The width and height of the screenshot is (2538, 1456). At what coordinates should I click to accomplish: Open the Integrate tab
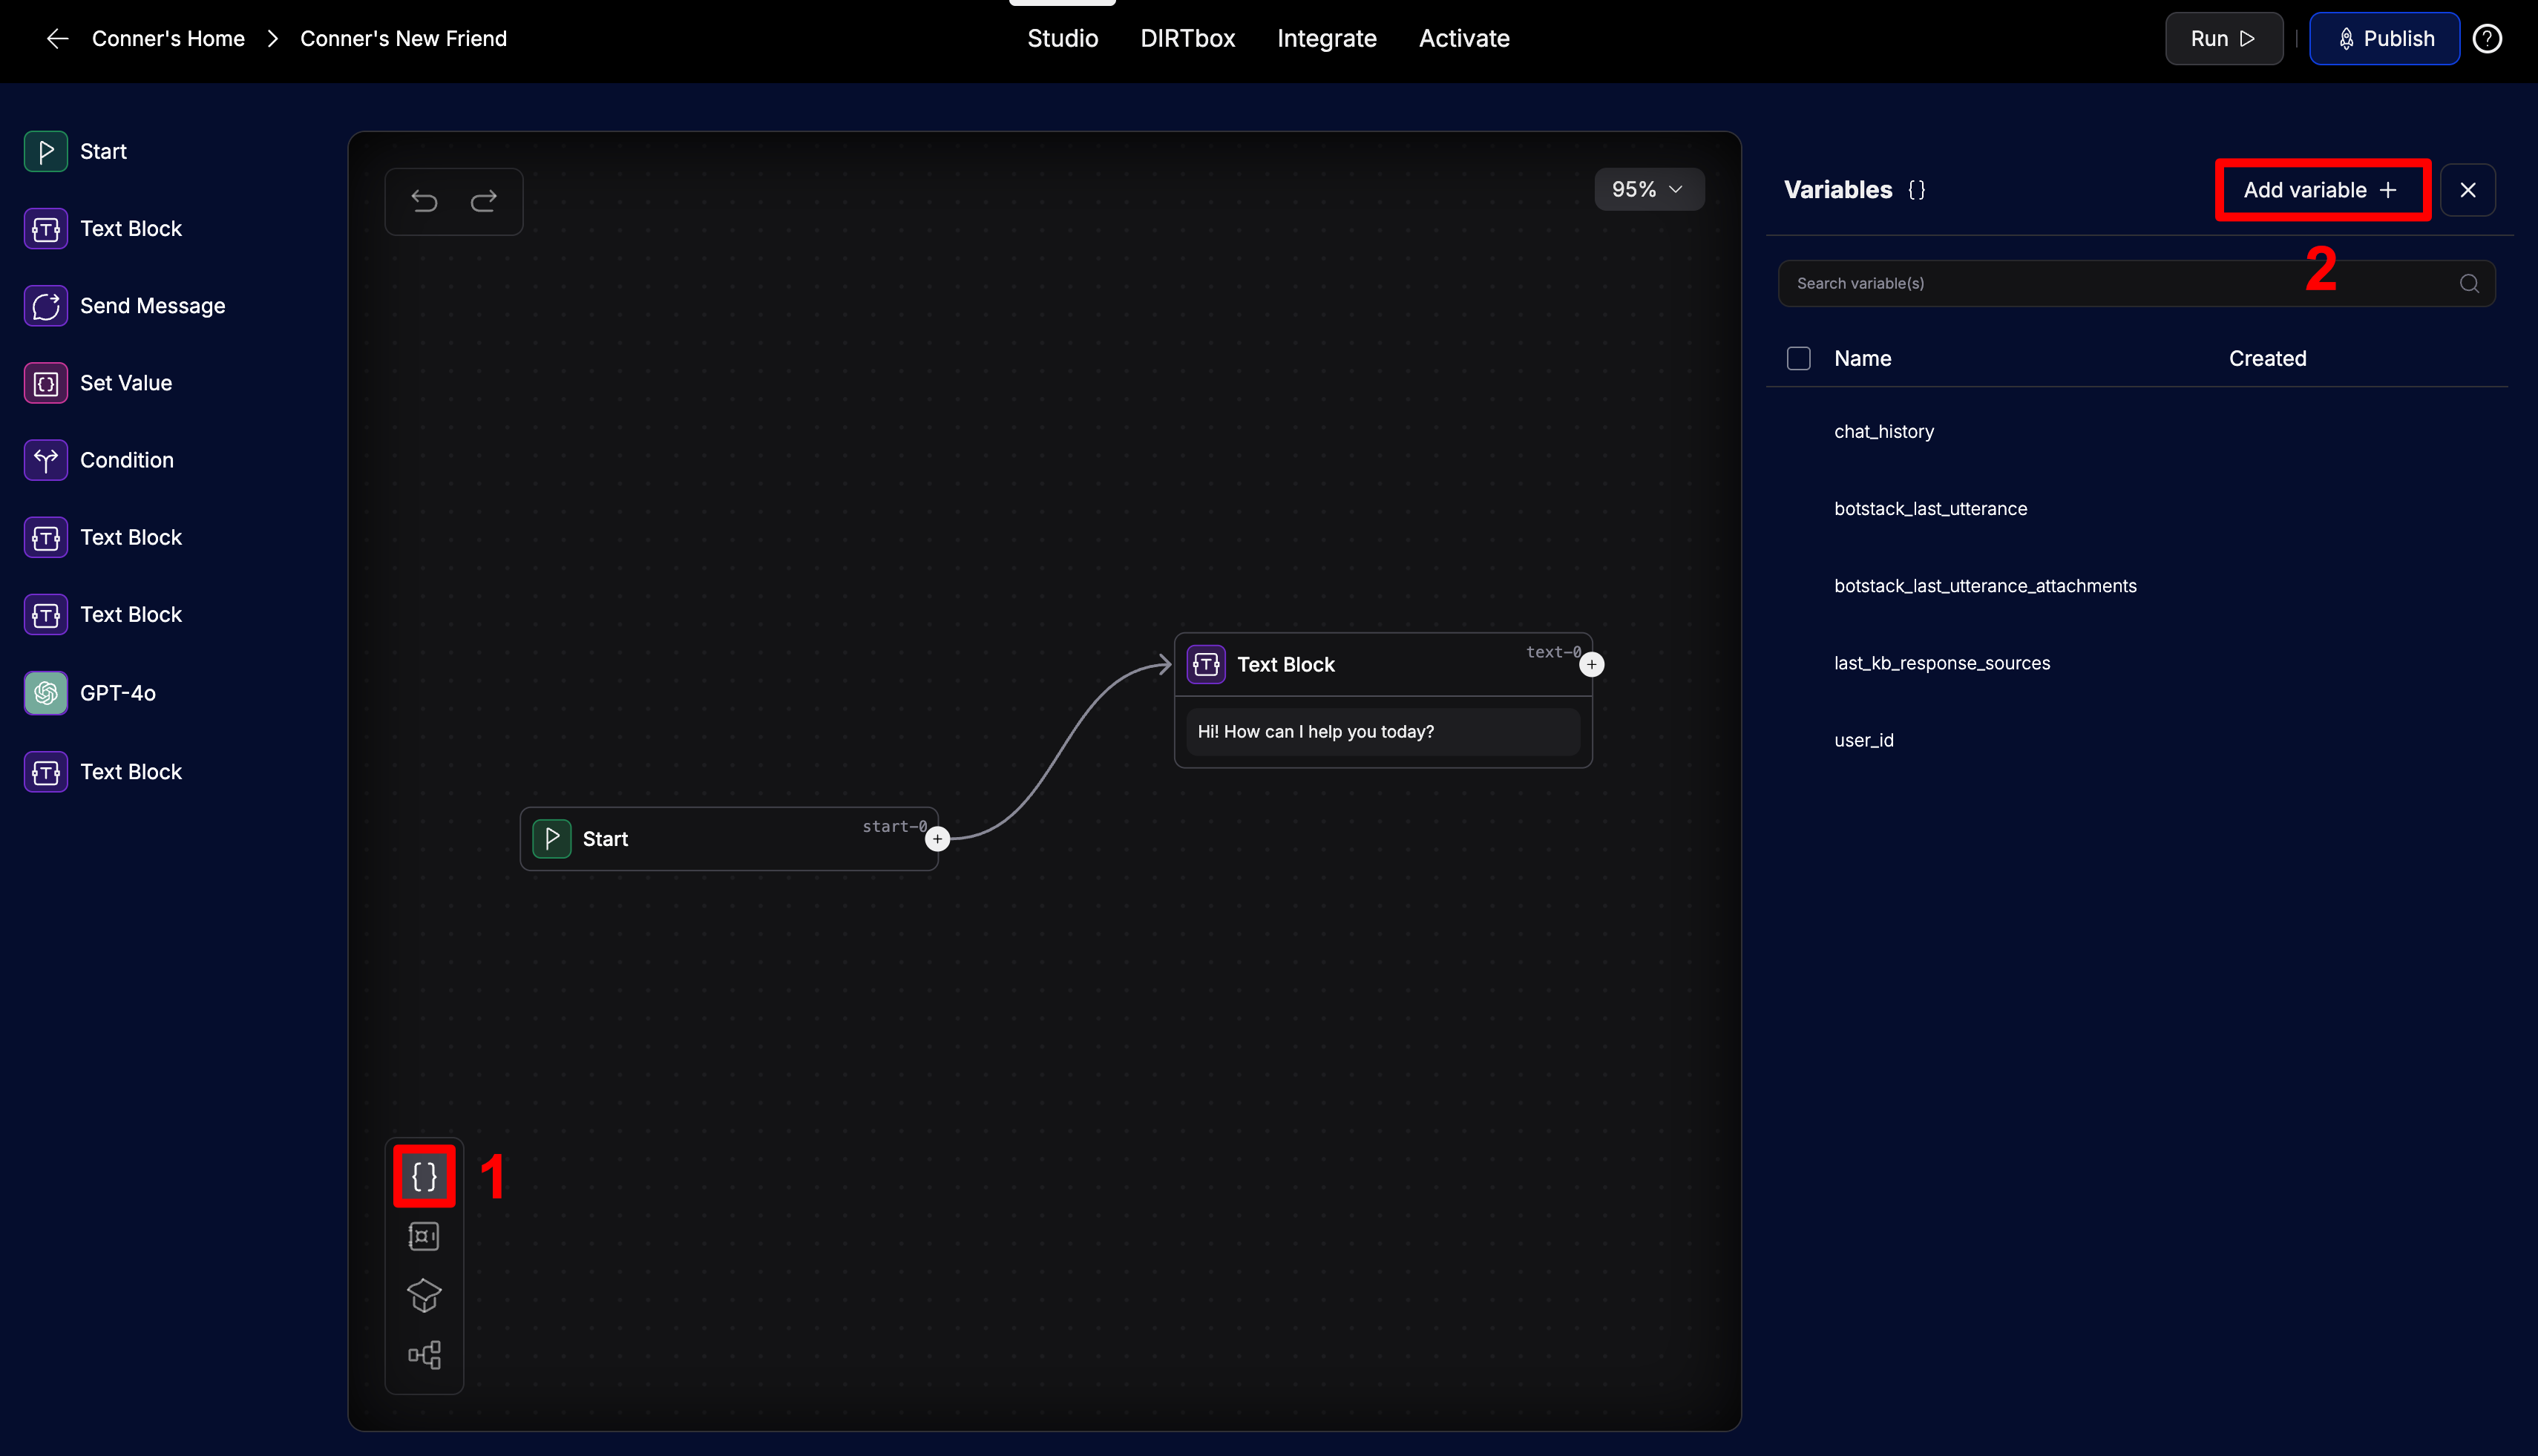(x=1326, y=39)
